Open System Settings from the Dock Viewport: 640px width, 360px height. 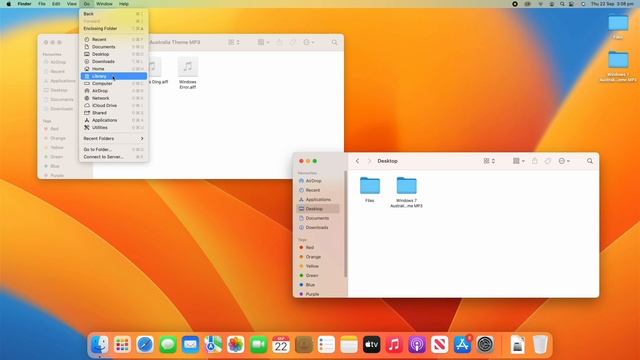click(485, 345)
